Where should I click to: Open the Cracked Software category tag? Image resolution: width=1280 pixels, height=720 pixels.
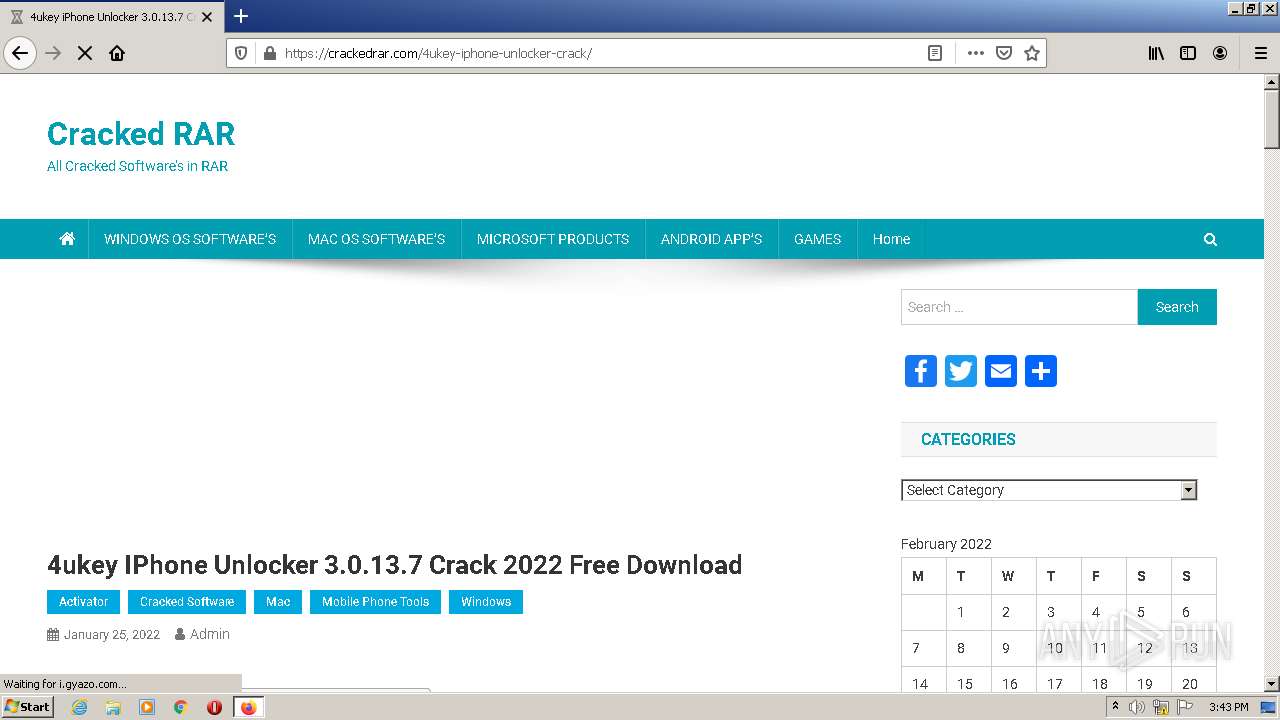click(187, 602)
